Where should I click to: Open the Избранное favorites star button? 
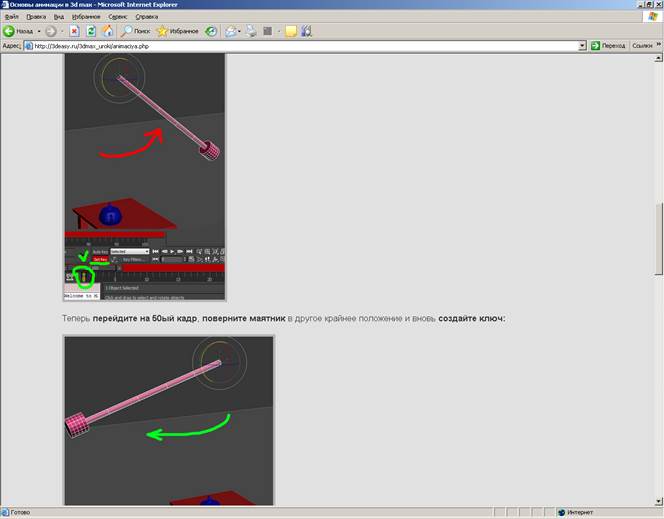(x=178, y=31)
